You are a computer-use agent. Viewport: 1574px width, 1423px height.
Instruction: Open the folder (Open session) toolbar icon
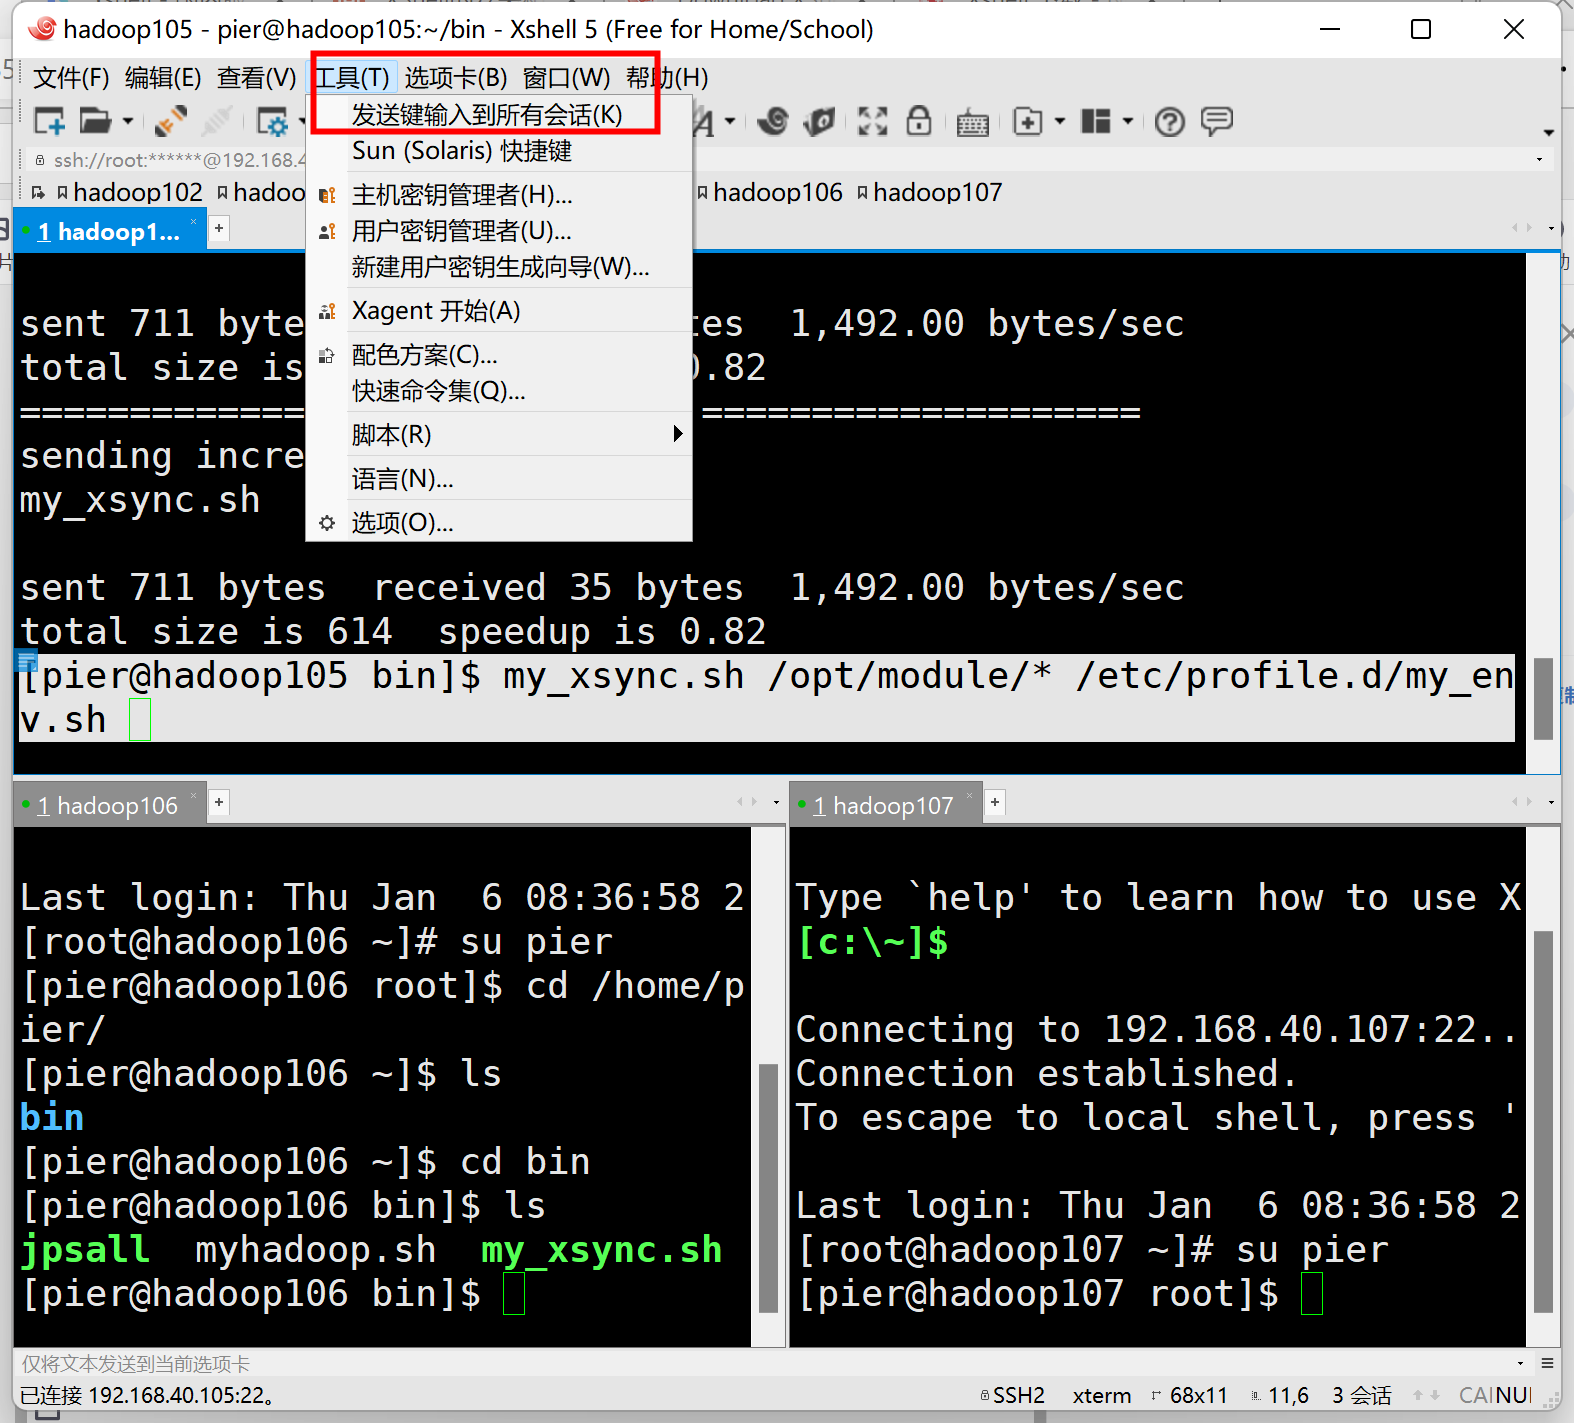[x=96, y=121]
